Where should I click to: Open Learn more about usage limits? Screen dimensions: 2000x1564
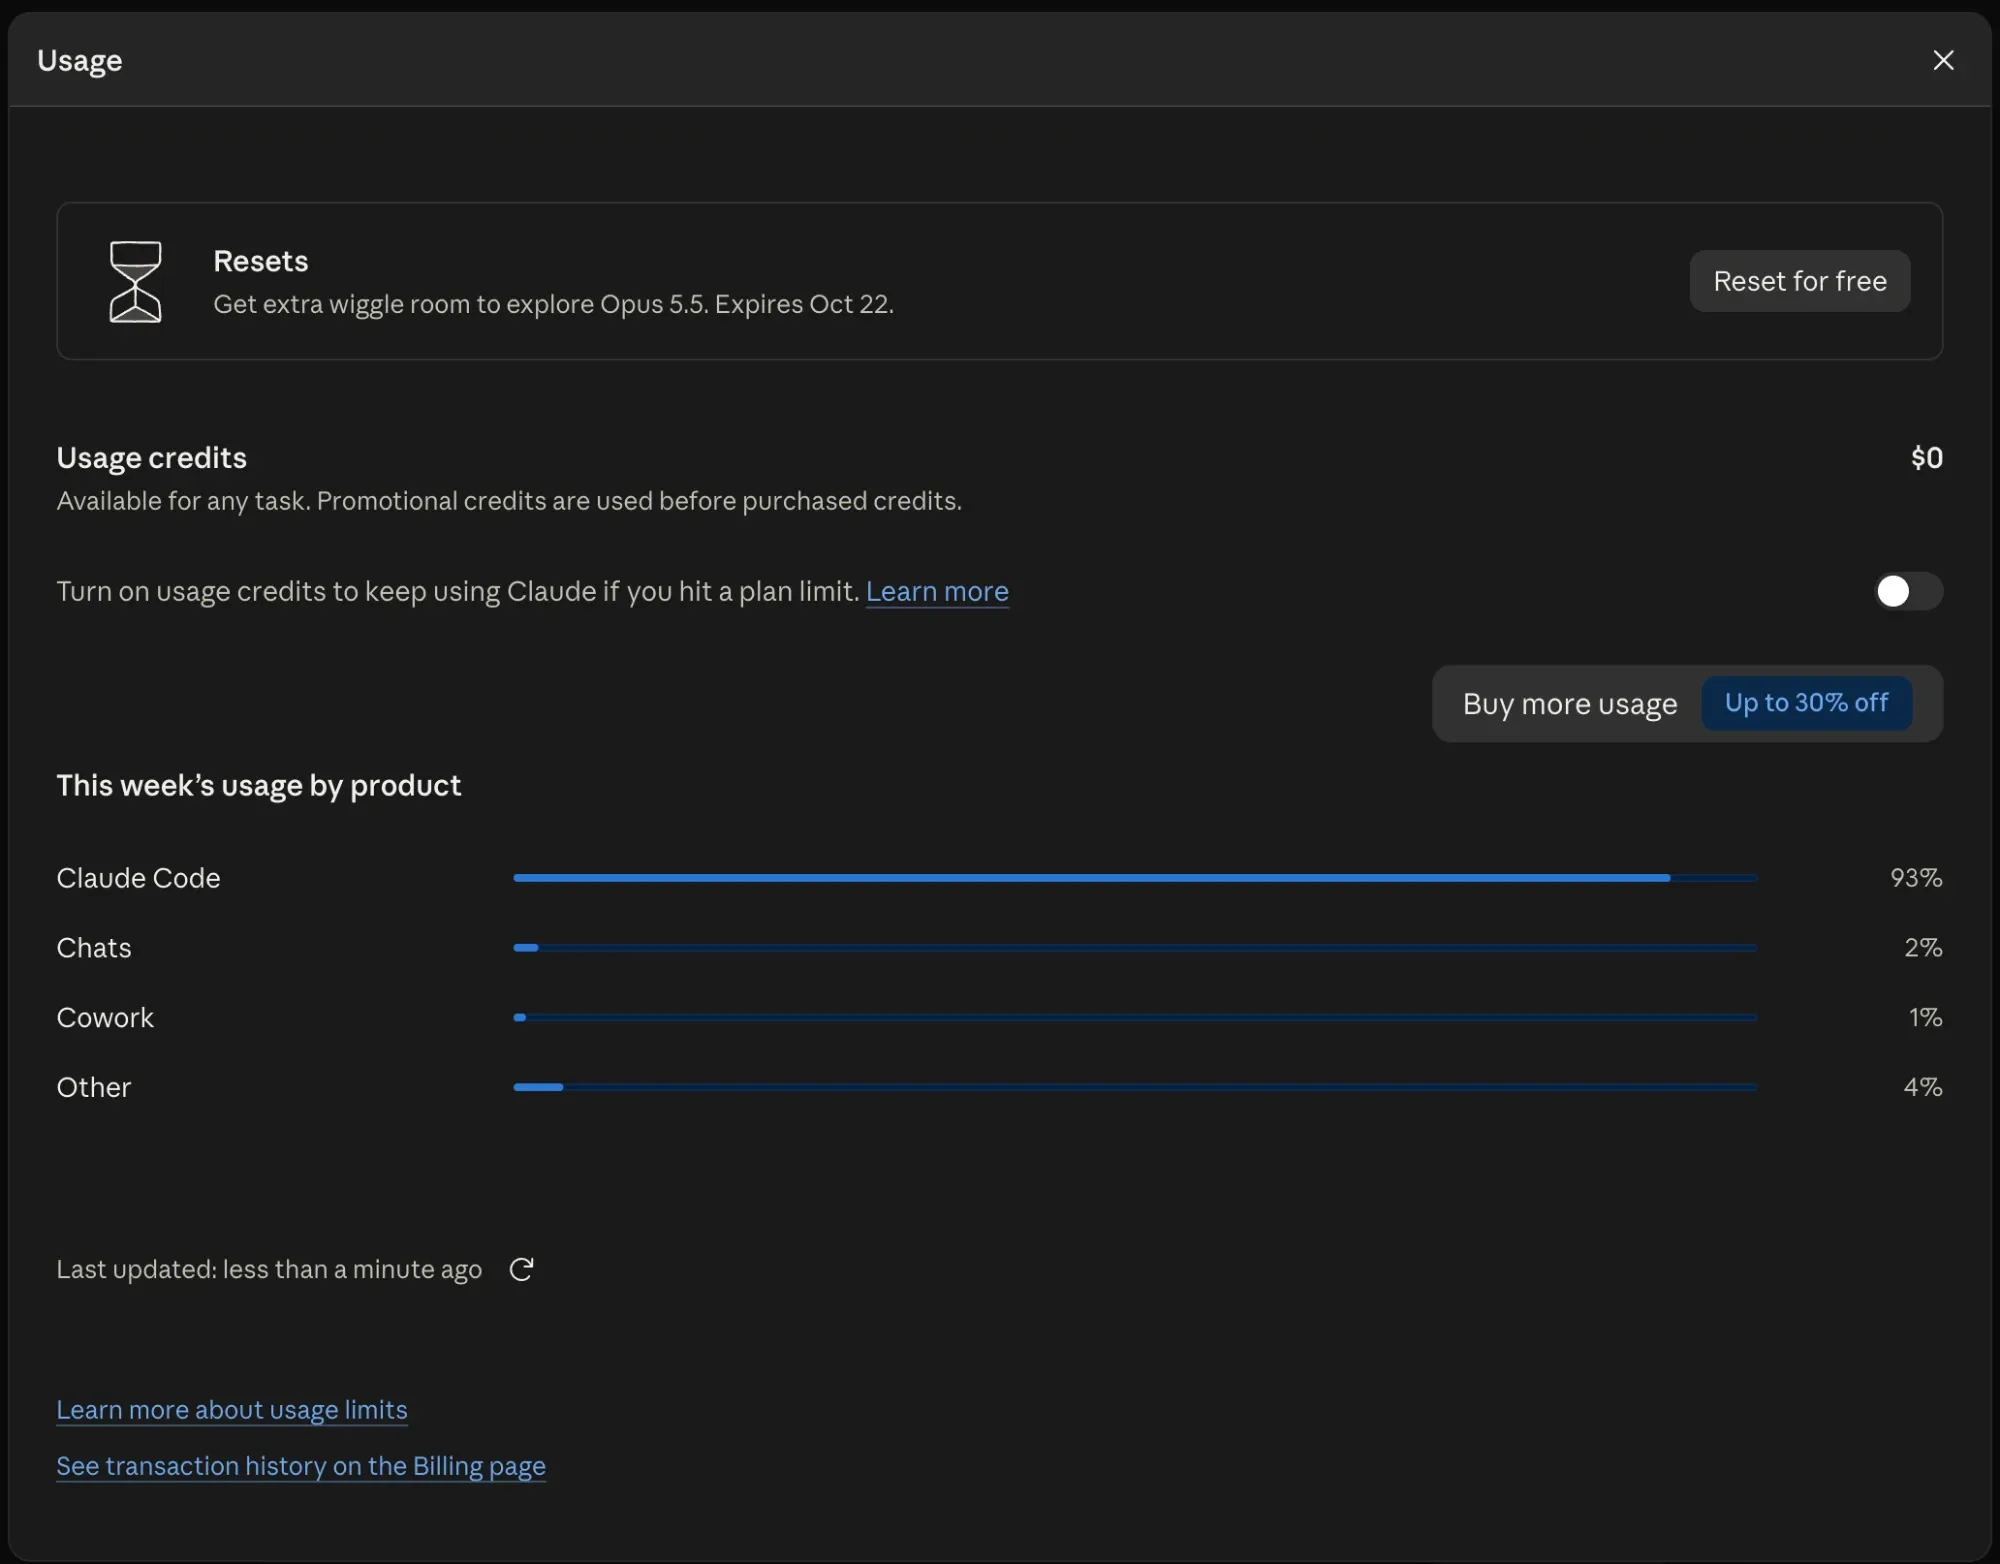click(232, 1409)
